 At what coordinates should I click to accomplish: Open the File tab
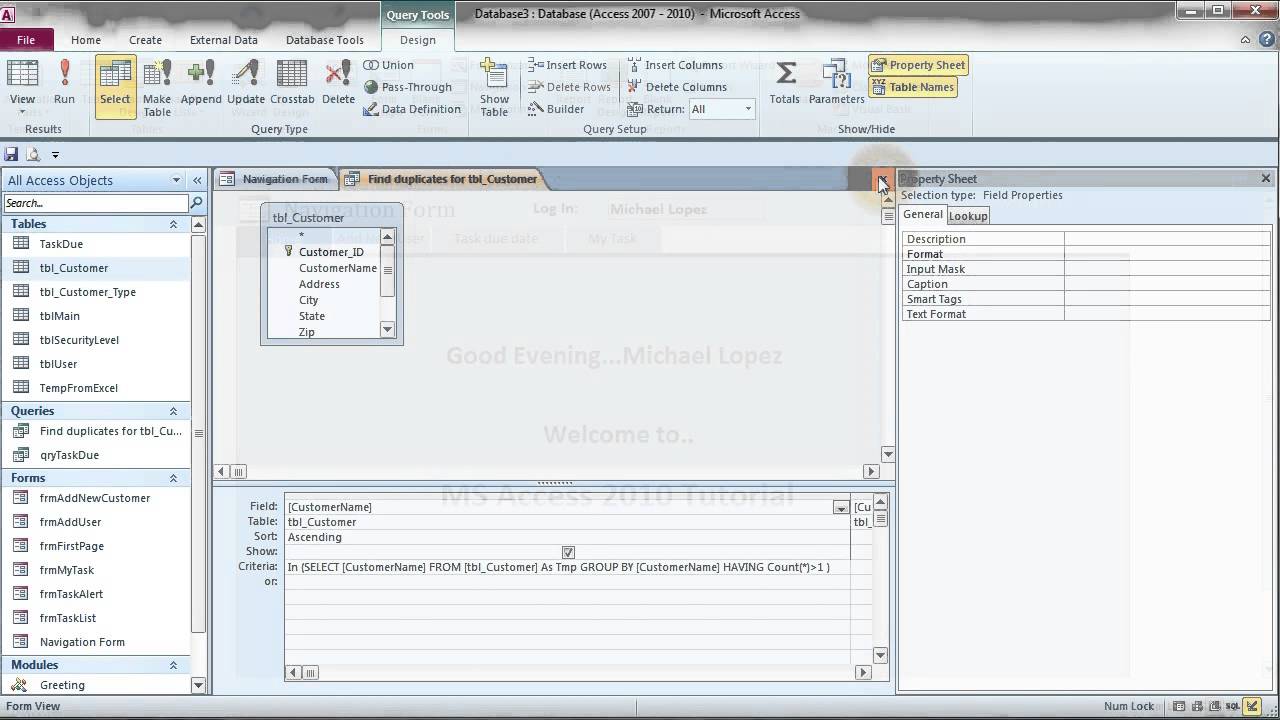[26, 40]
